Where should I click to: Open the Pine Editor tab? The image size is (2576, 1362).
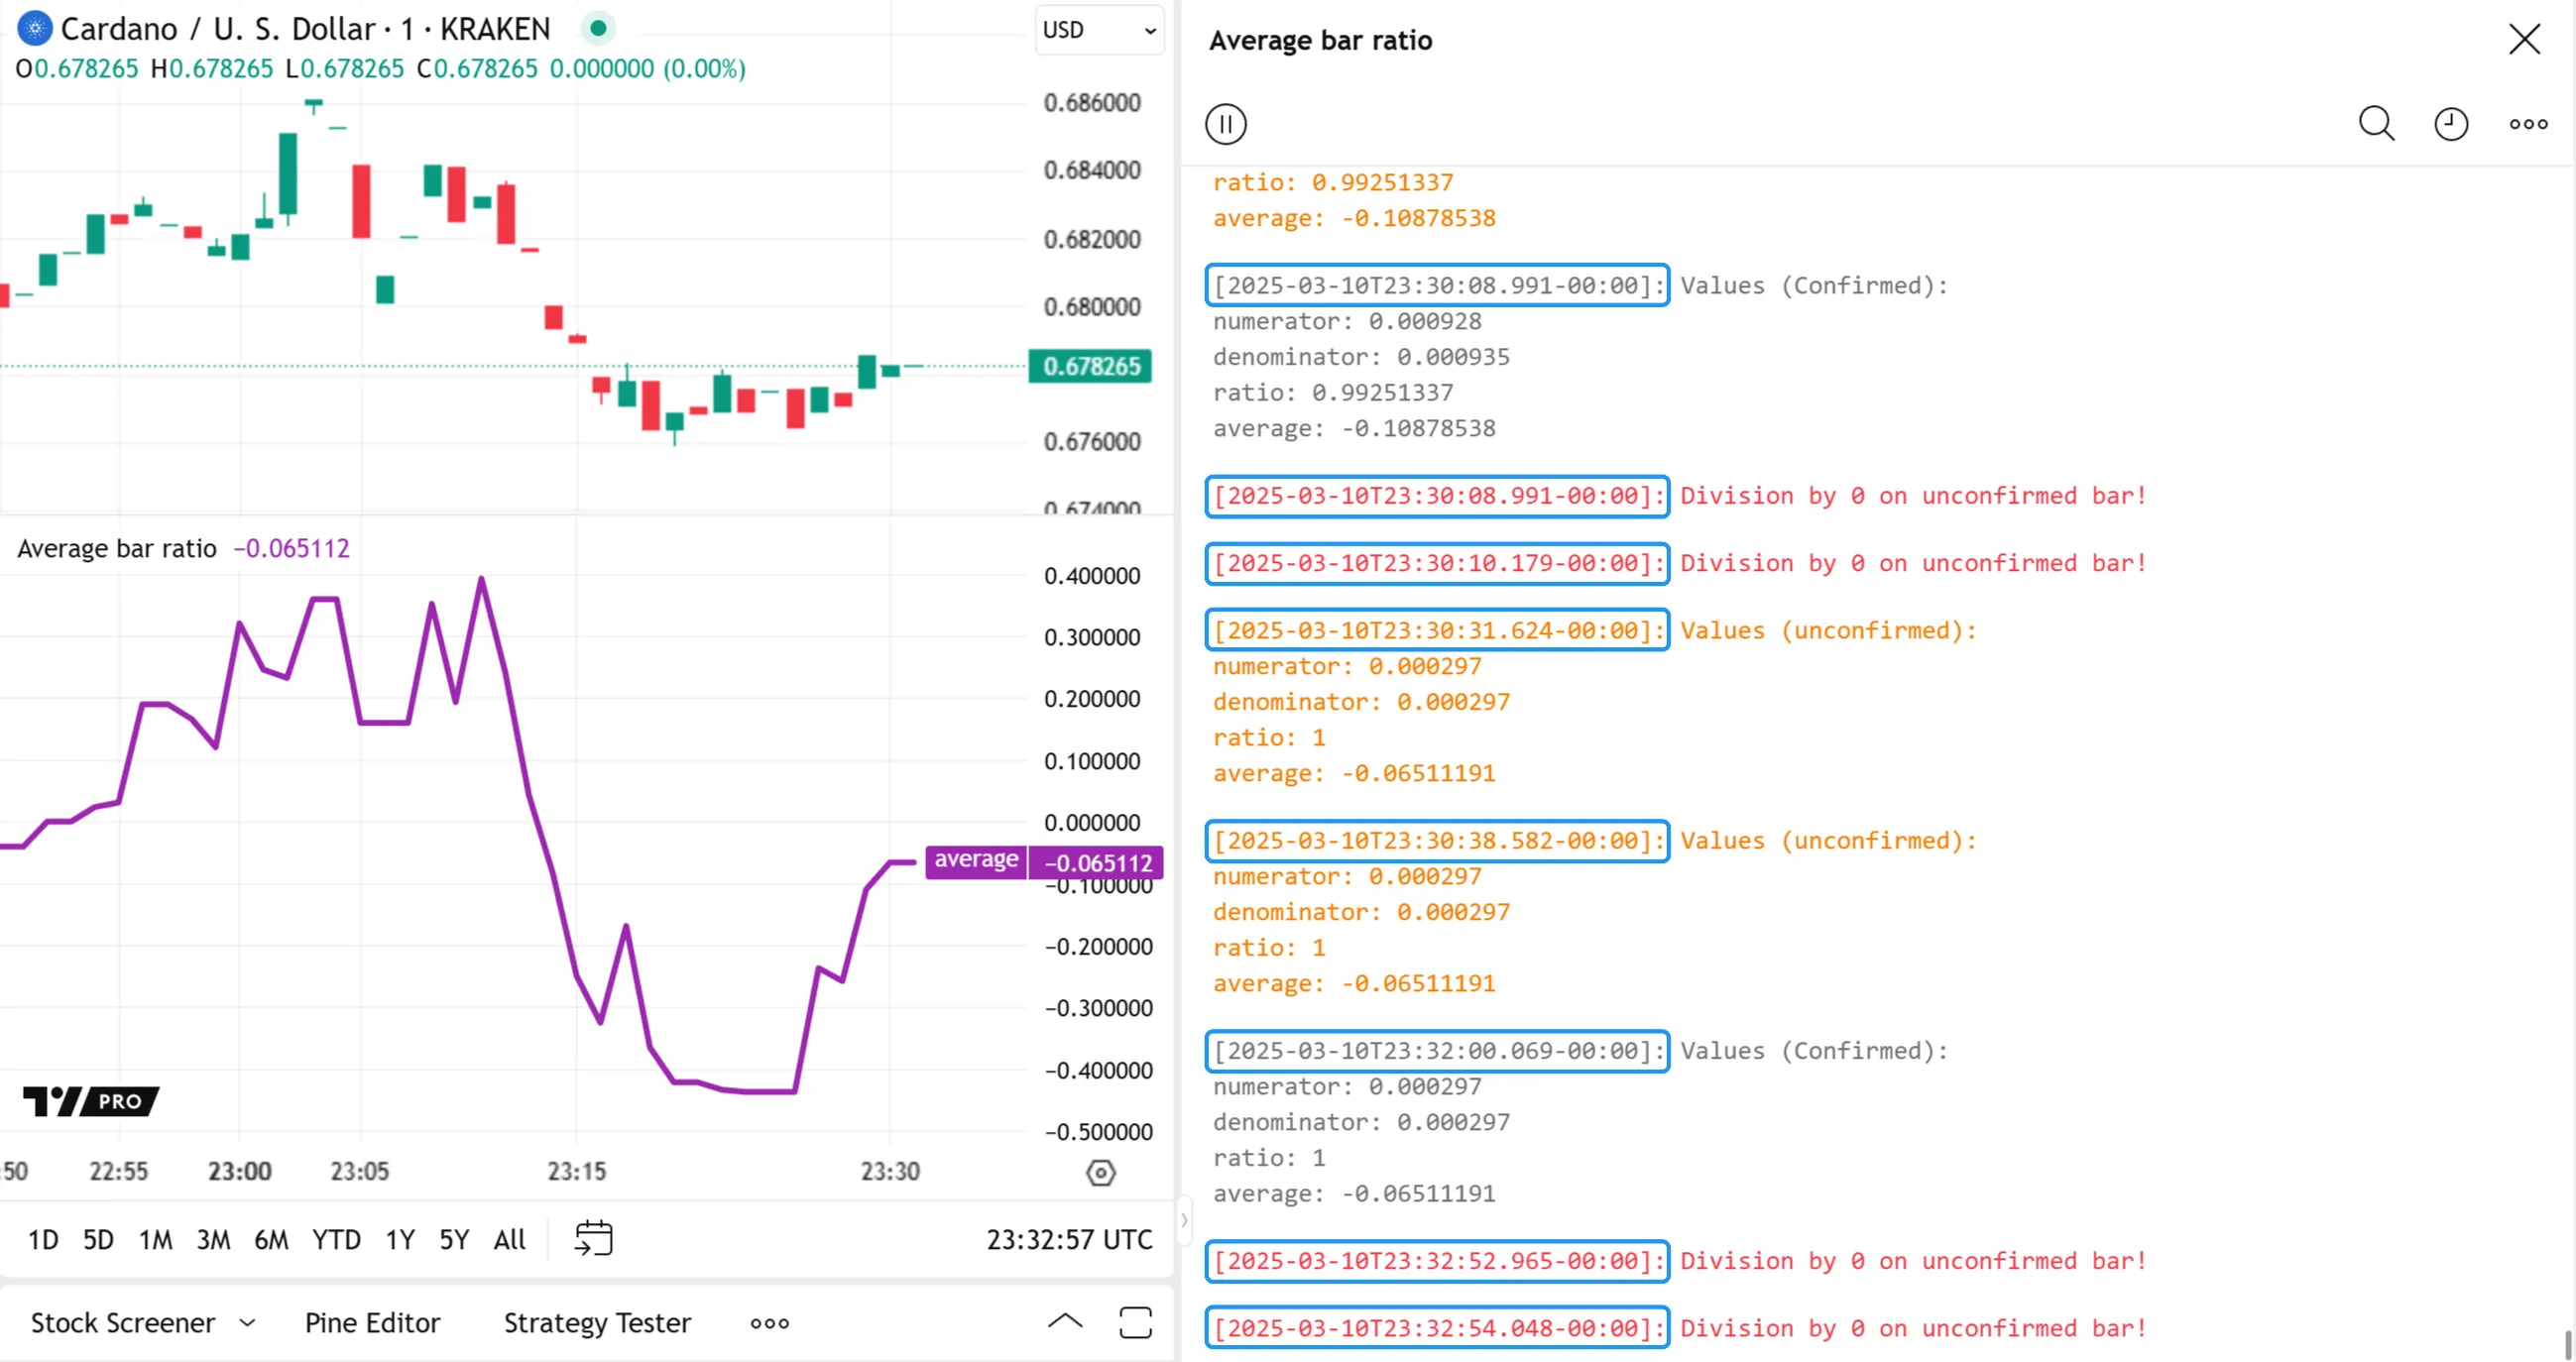click(x=372, y=1323)
